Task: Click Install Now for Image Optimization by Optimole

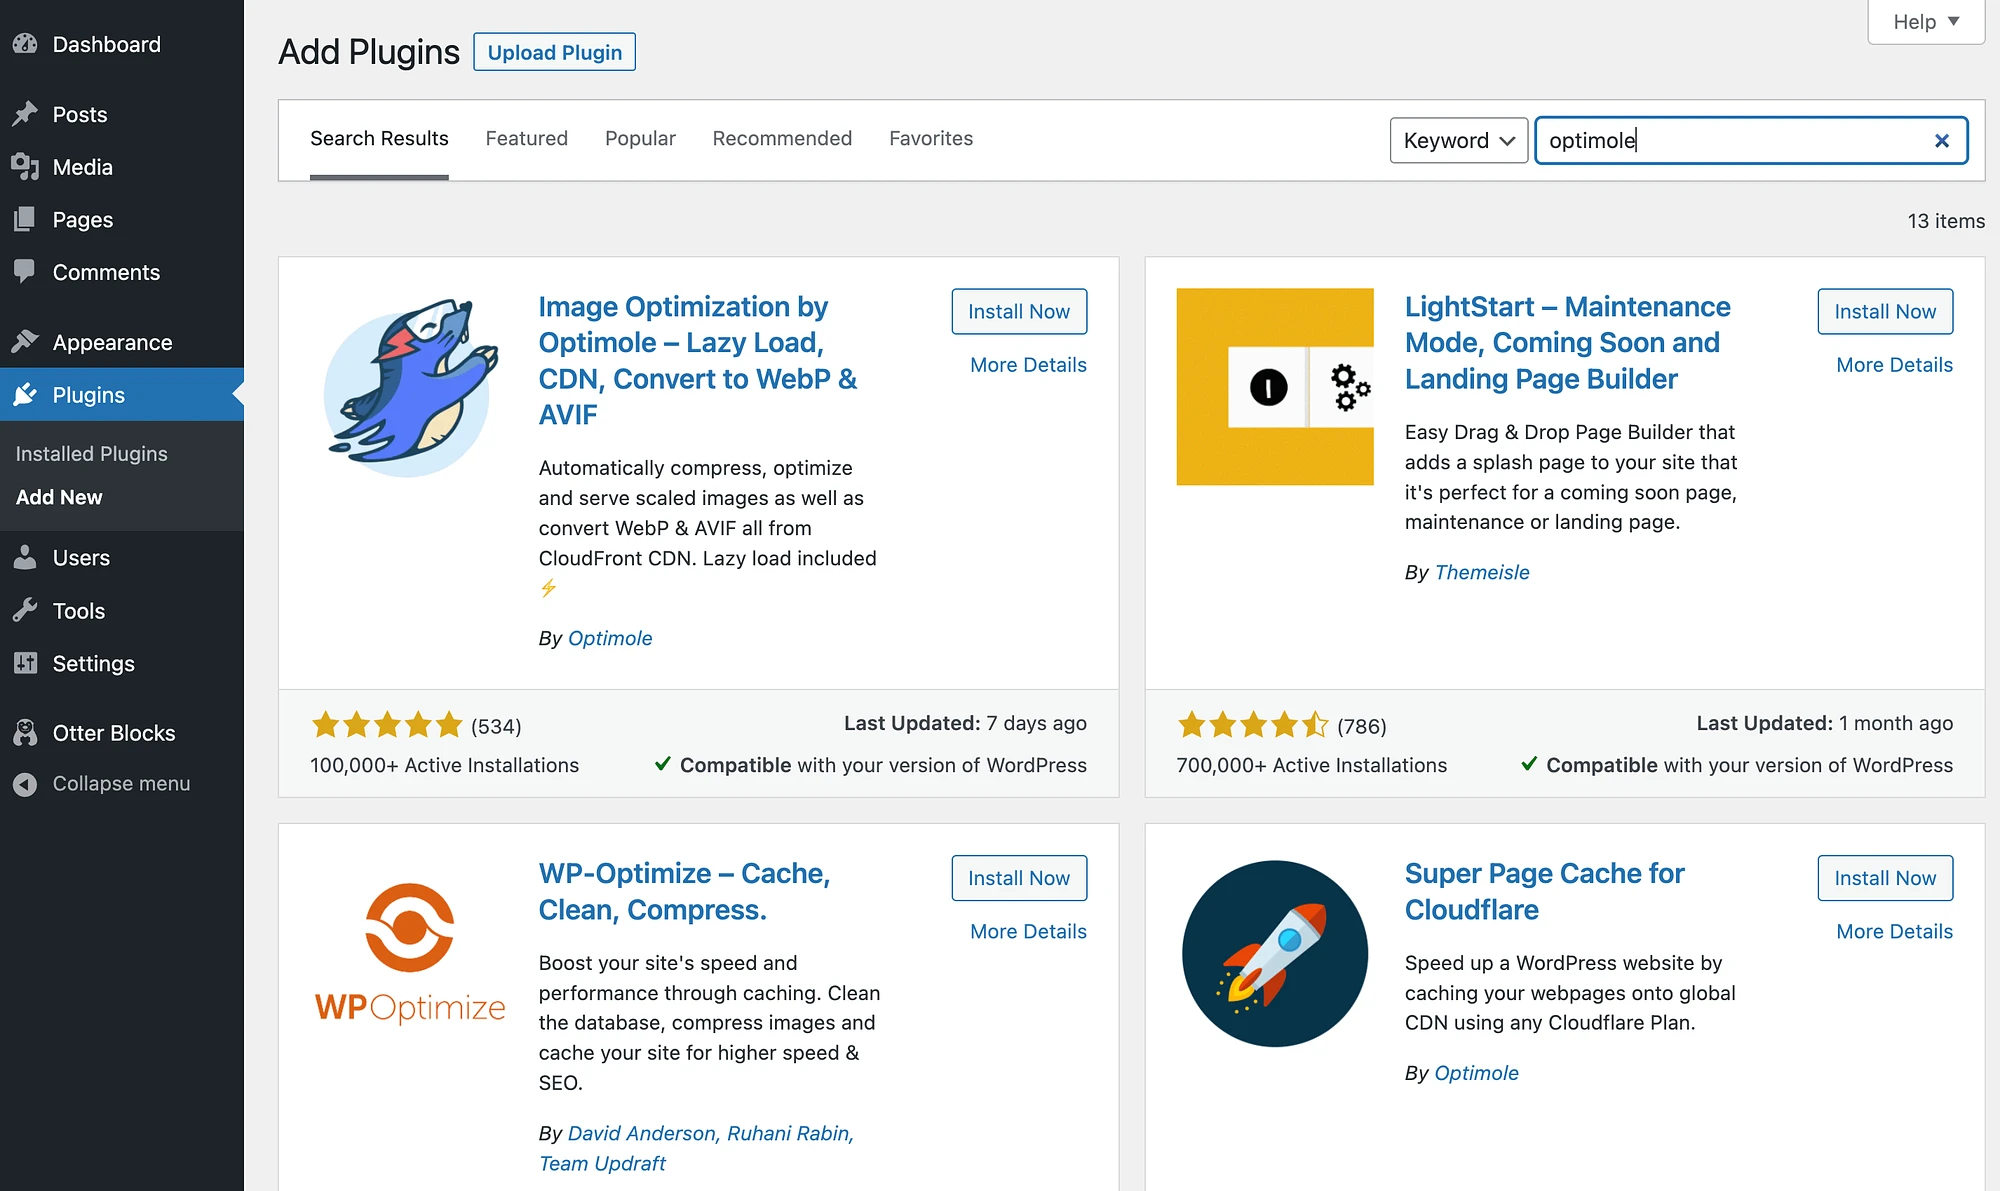Action: pyautogui.click(x=1018, y=311)
